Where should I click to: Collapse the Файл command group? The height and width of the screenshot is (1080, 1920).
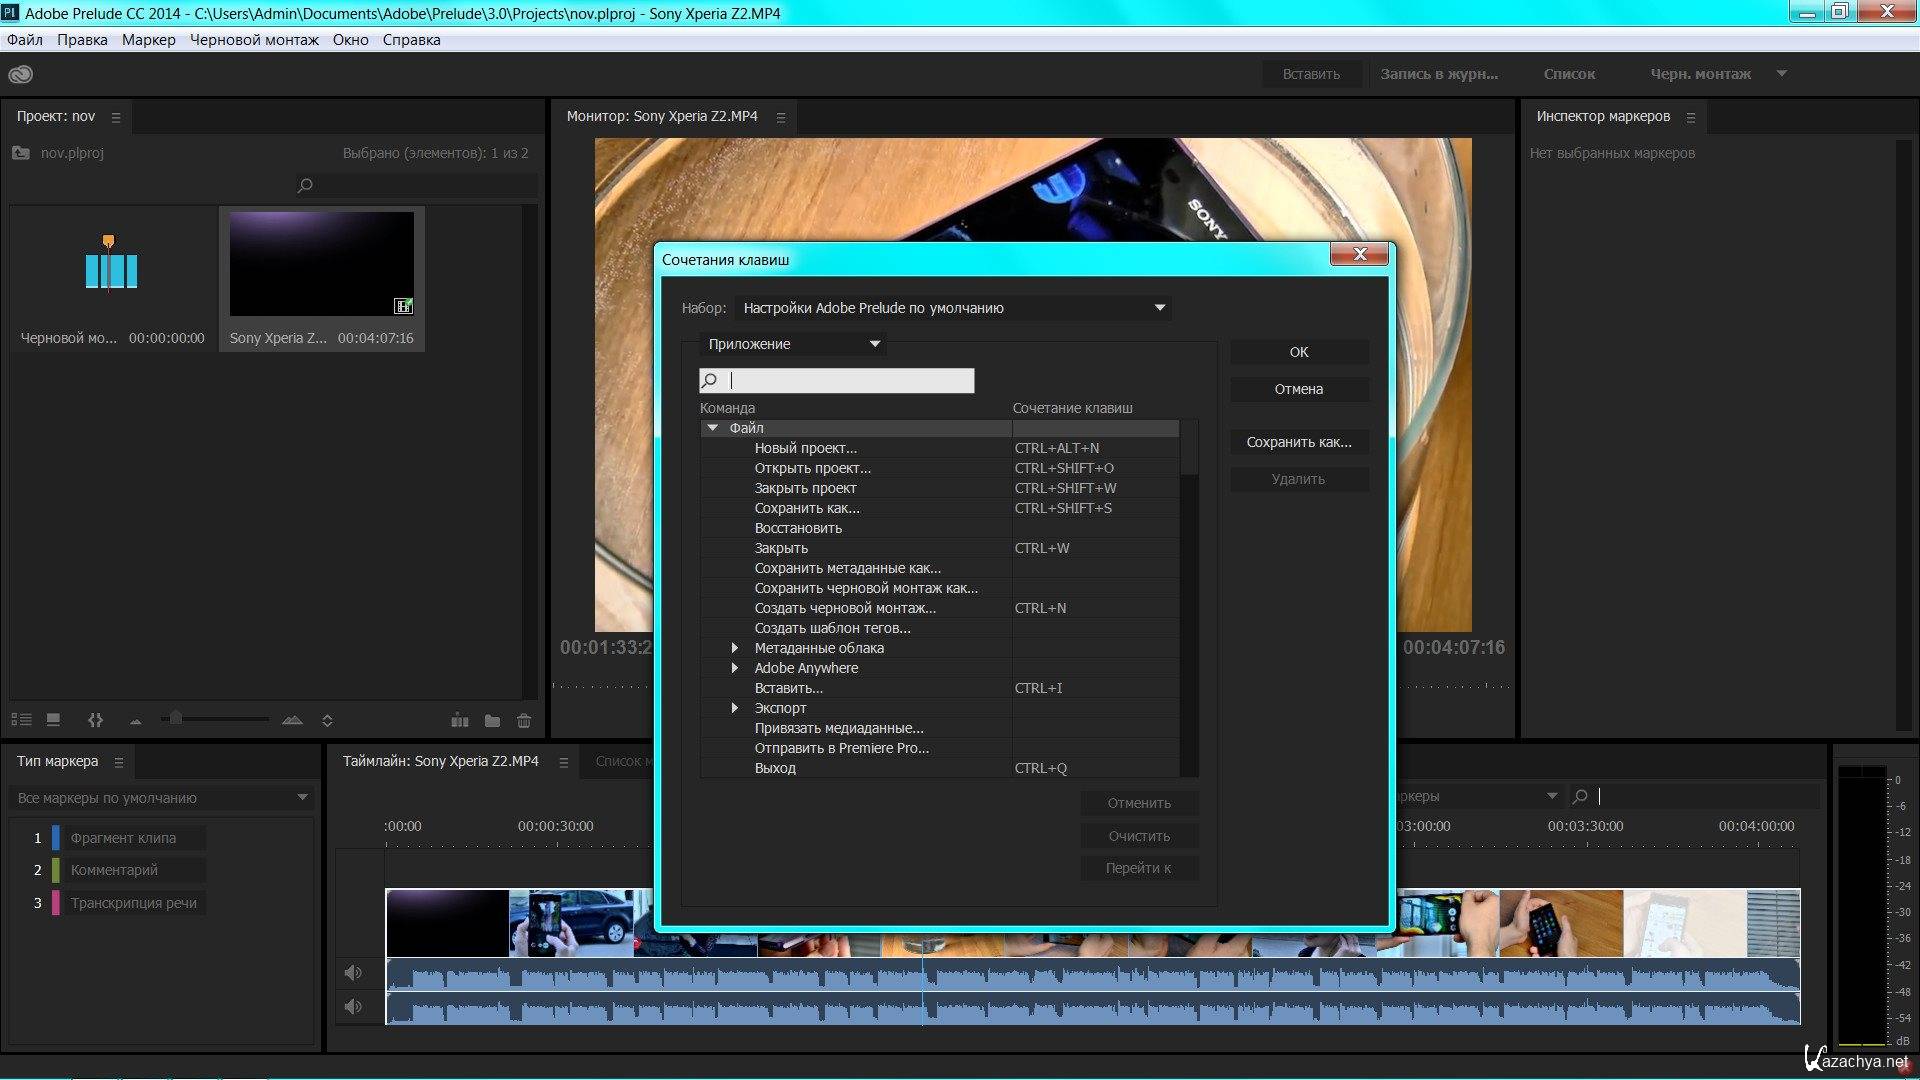point(713,428)
